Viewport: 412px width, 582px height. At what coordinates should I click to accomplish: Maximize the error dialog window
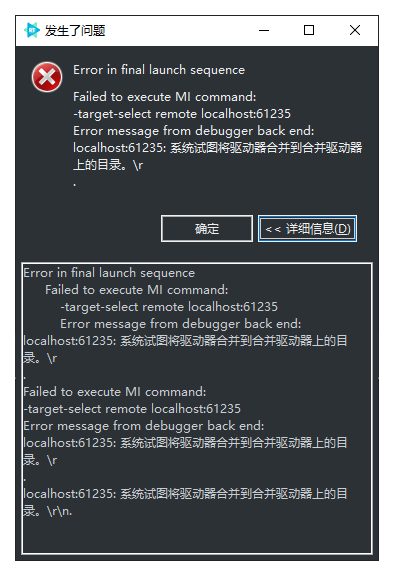click(309, 30)
